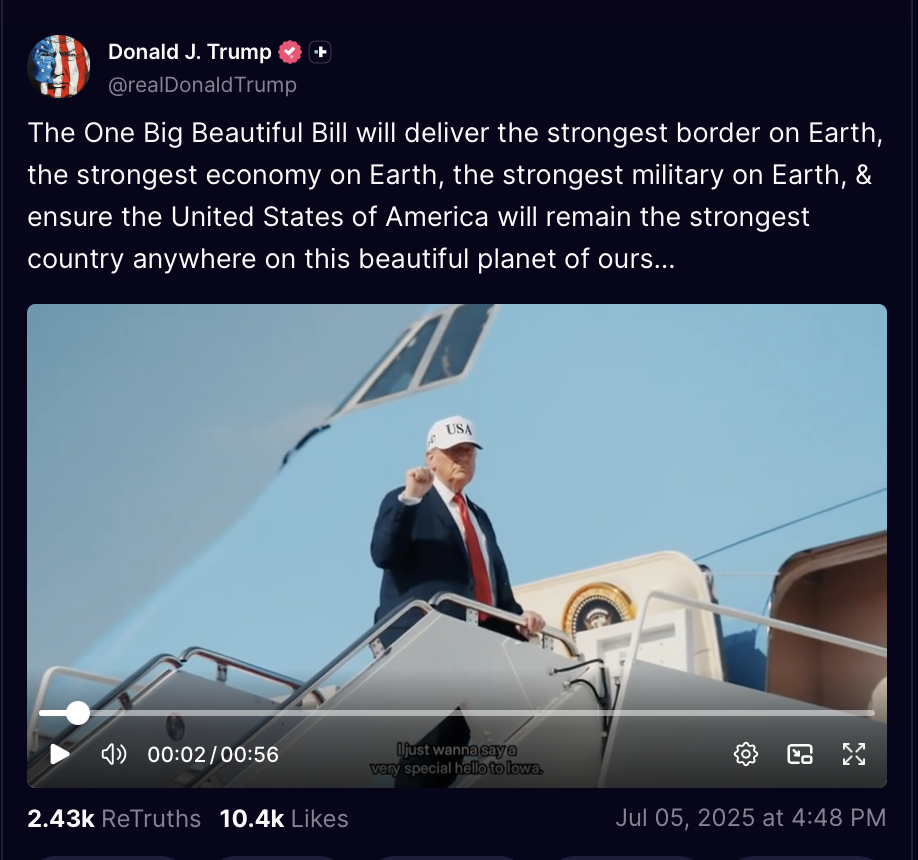Open the Donald J. Trump profile name
The image size is (918, 860).
pos(190,52)
